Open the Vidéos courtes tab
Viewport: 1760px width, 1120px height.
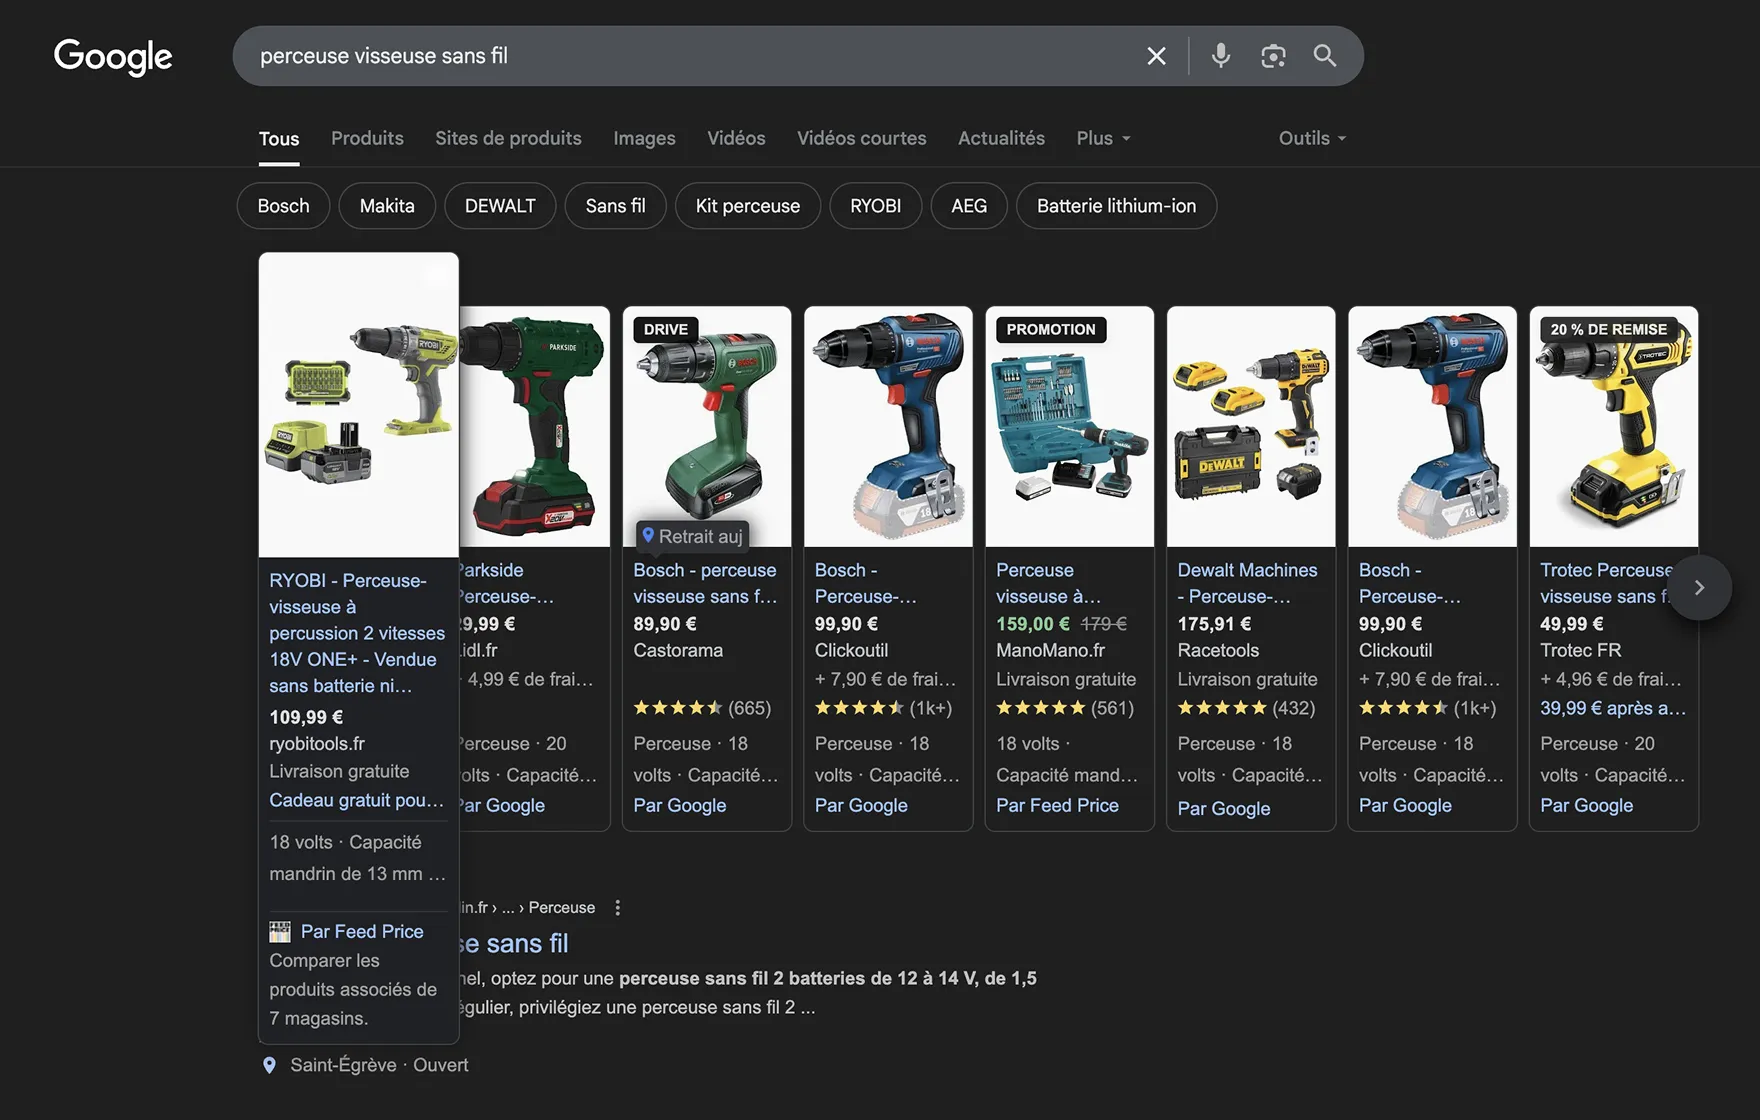861,138
